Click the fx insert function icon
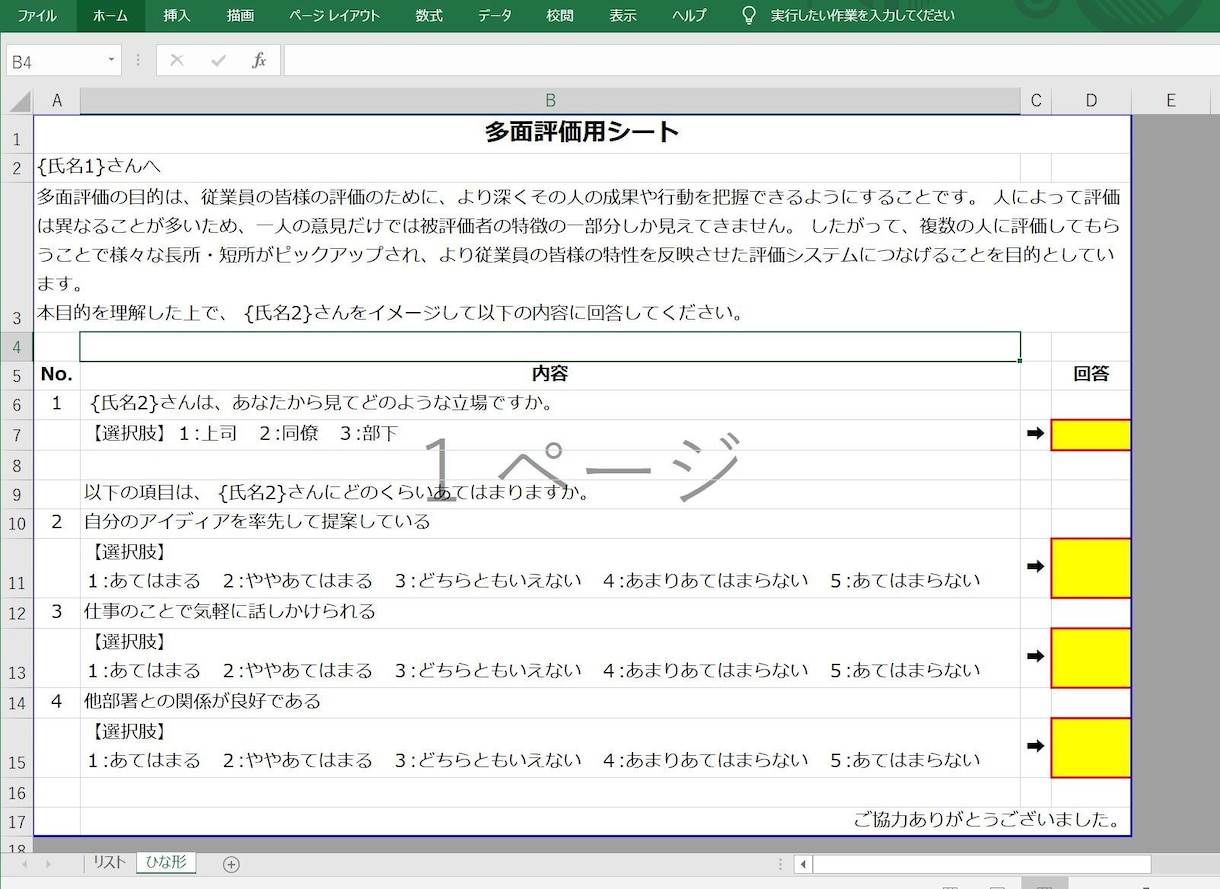Viewport: 1220px width, 889px height. (x=259, y=61)
